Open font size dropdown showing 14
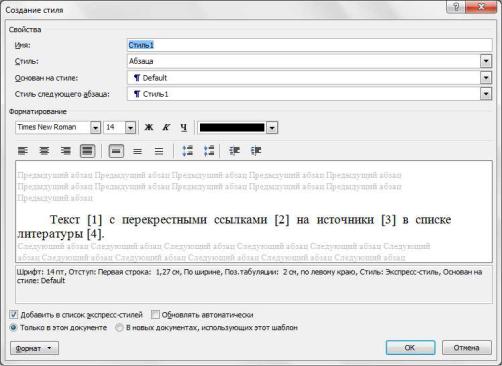Viewport: 502px width, 366px height. [x=130, y=127]
